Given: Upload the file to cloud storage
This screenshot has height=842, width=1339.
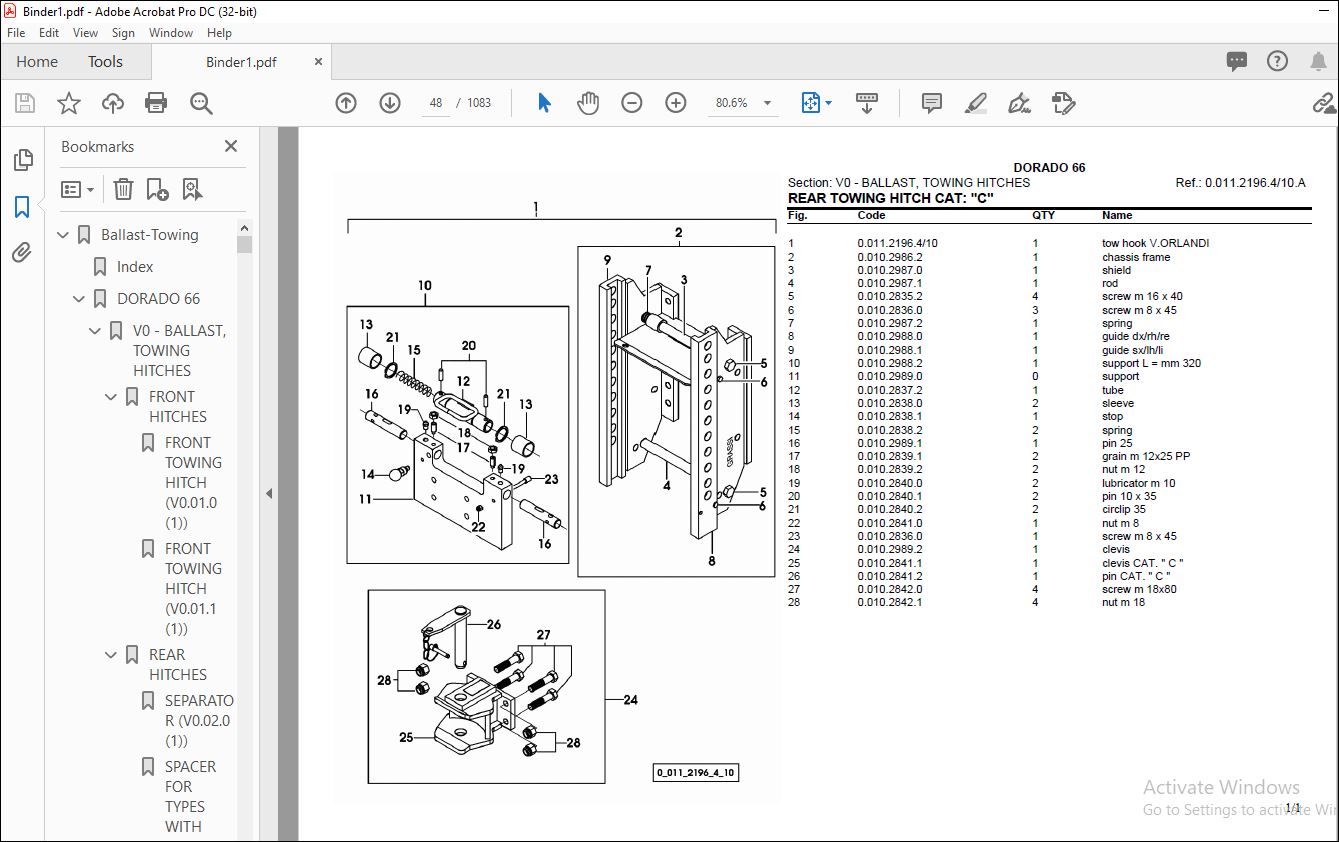Looking at the screenshot, I should [x=113, y=103].
